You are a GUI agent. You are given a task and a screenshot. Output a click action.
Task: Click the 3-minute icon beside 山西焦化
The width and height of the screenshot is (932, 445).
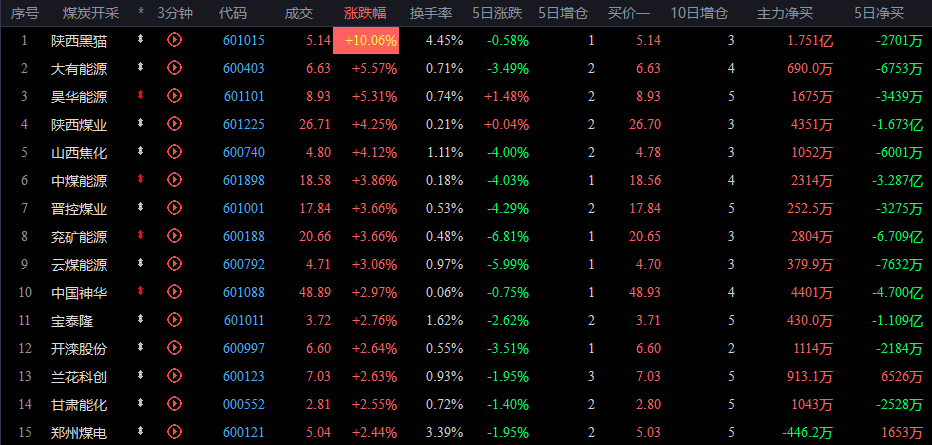click(175, 152)
